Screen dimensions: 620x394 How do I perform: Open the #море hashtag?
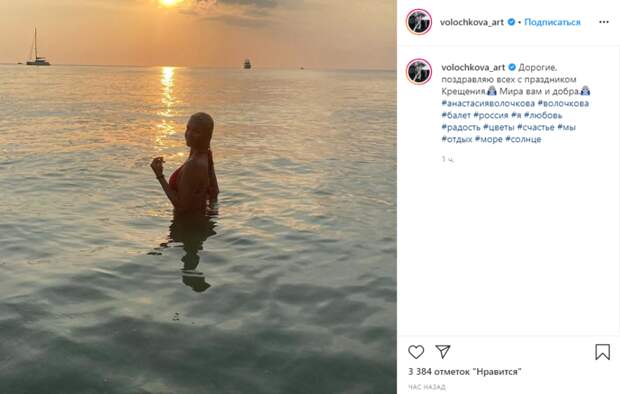coord(489,139)
